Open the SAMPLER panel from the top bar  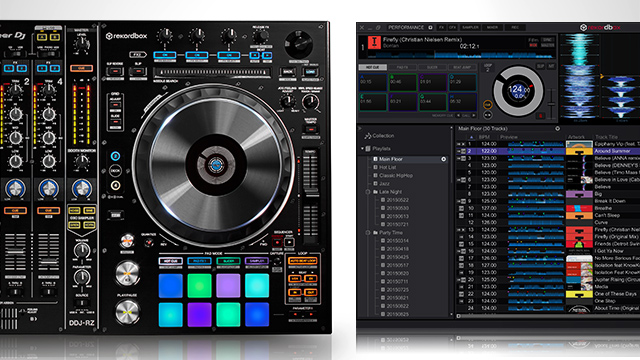[470, 27]
